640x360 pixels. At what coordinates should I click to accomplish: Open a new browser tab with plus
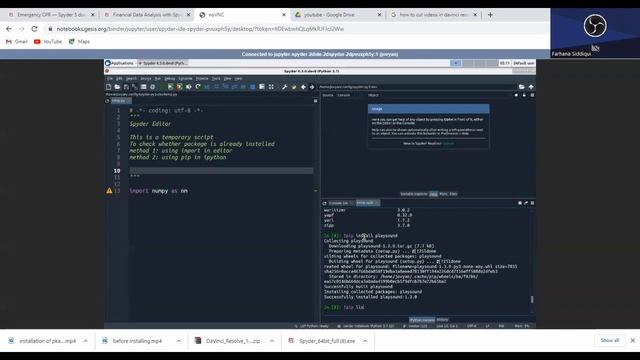click(490, 15)
